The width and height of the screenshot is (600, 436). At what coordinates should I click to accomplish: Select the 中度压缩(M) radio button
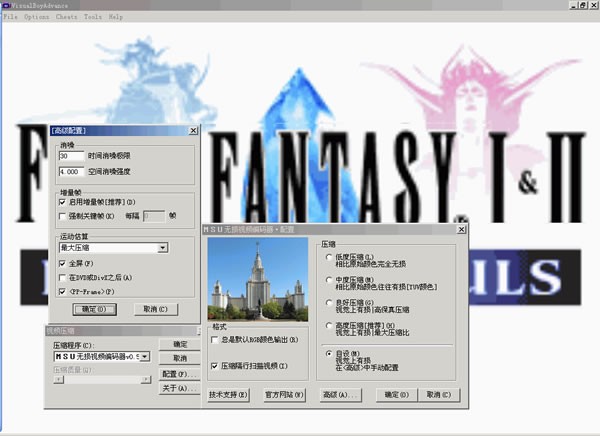329,280
